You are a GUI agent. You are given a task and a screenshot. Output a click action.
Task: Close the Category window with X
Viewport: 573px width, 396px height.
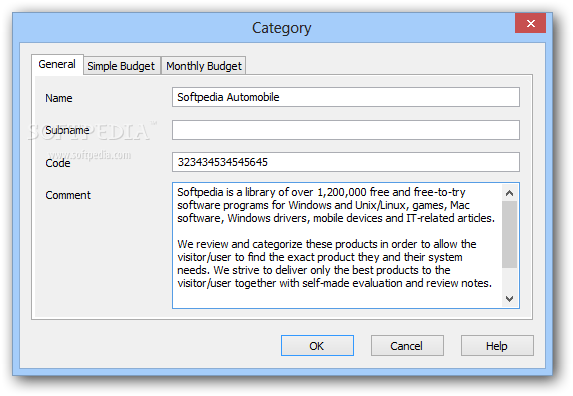pyautogui.click(x=531, y=23)
